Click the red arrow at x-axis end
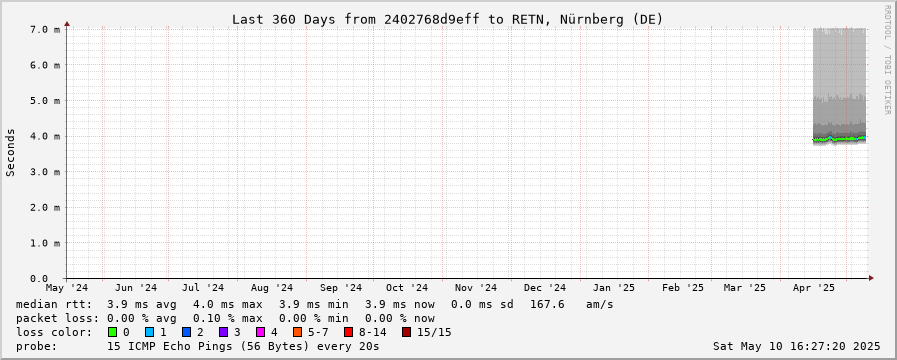The height and width of the screenshot is (360, 897). click(871, 278)
